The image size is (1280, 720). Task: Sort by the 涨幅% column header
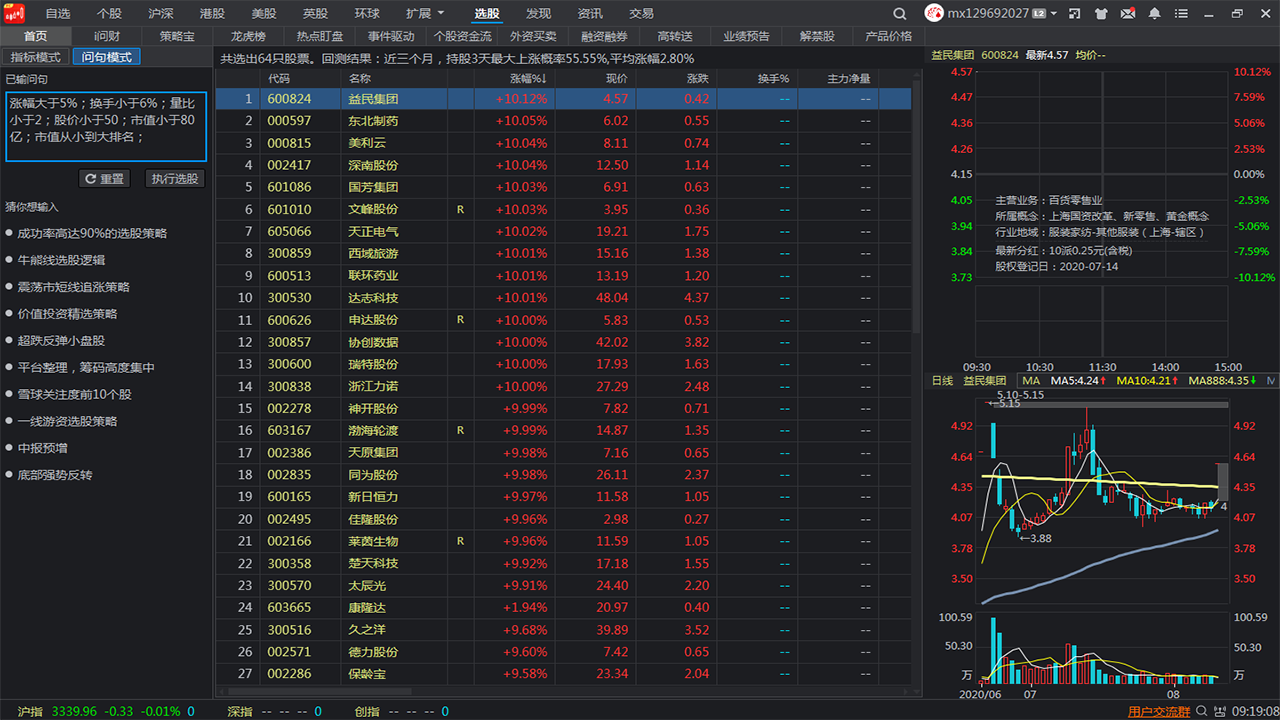coord(528,78)
